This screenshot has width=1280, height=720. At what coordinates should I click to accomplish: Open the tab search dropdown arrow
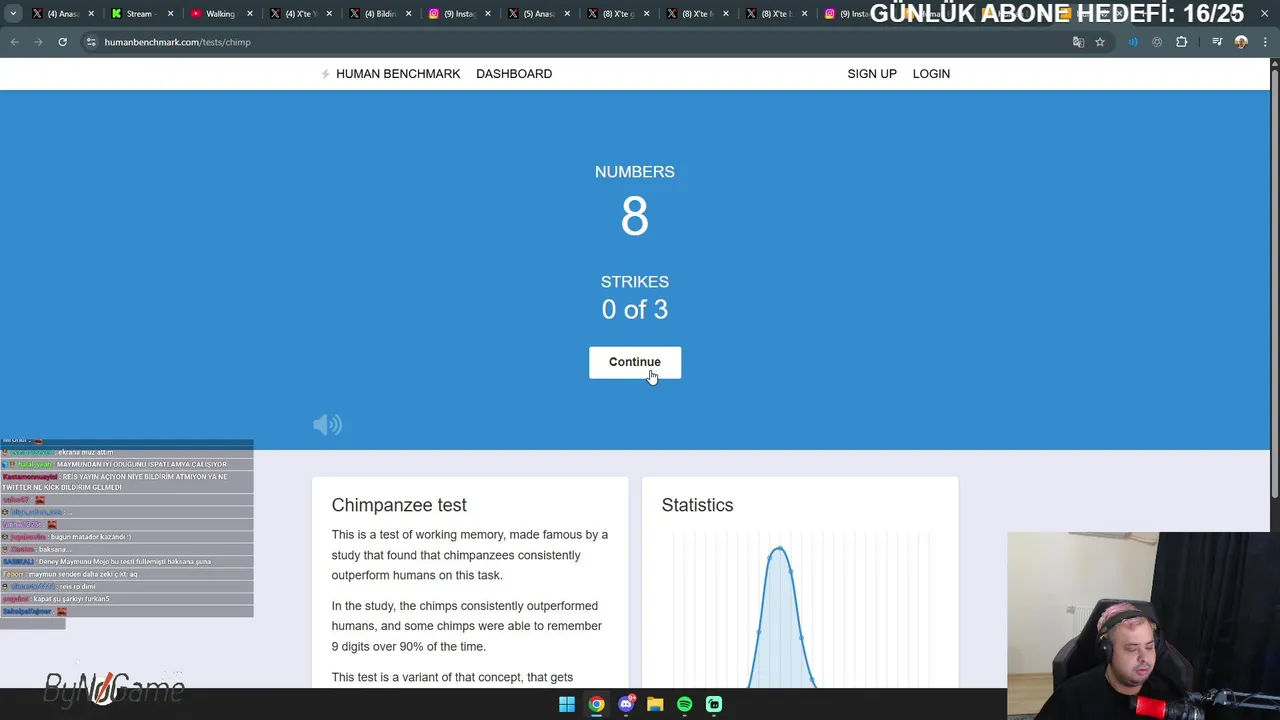(13, 14)
